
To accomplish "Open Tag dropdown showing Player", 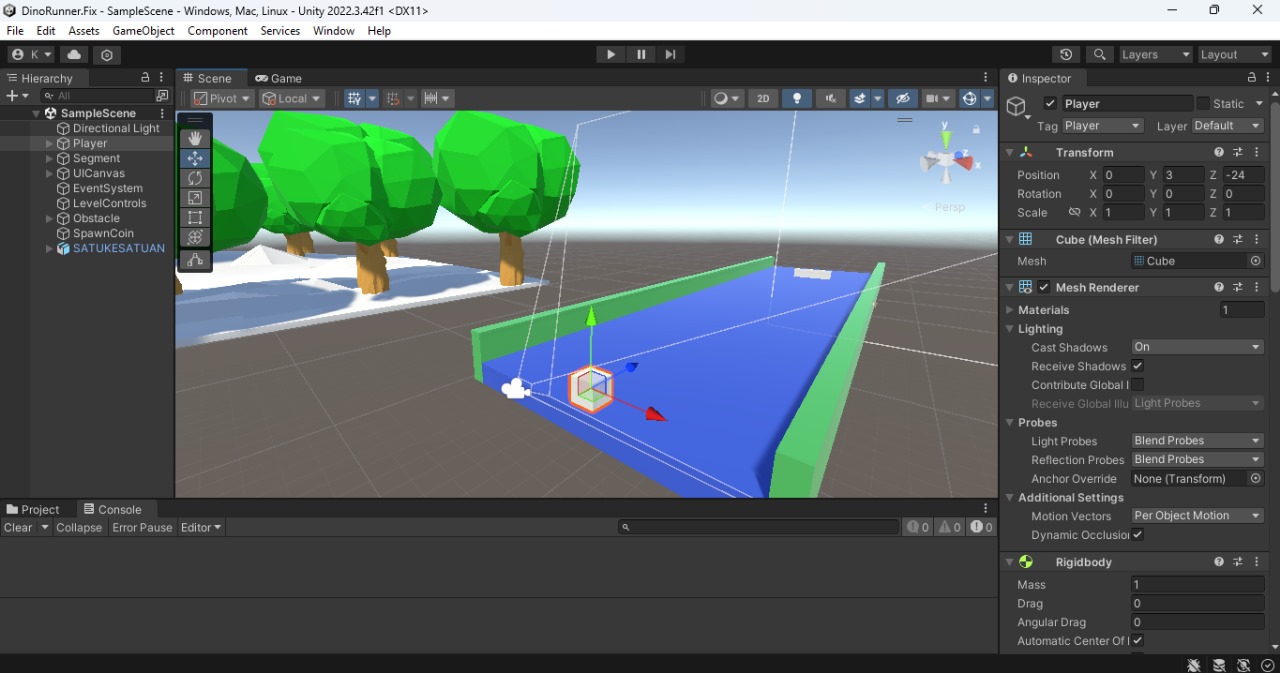I will pos(1102,126).
